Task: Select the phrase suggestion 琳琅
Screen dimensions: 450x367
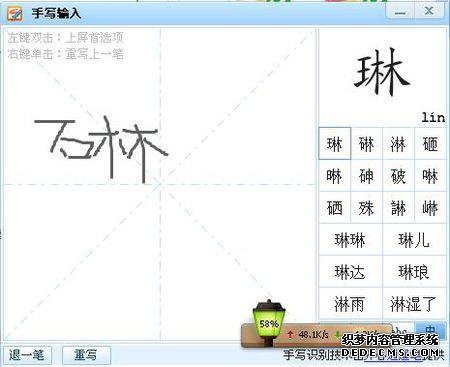Action: click(414, 272)
